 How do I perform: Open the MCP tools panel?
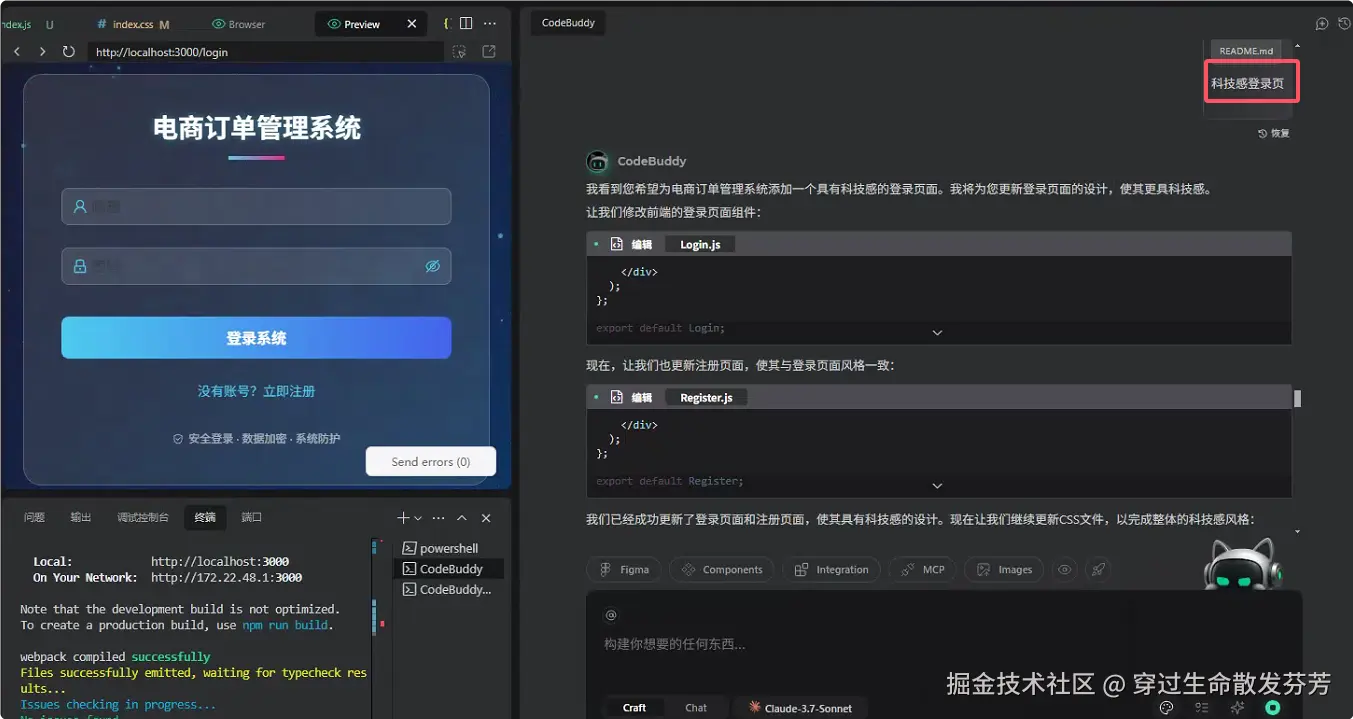pos(922,569)
